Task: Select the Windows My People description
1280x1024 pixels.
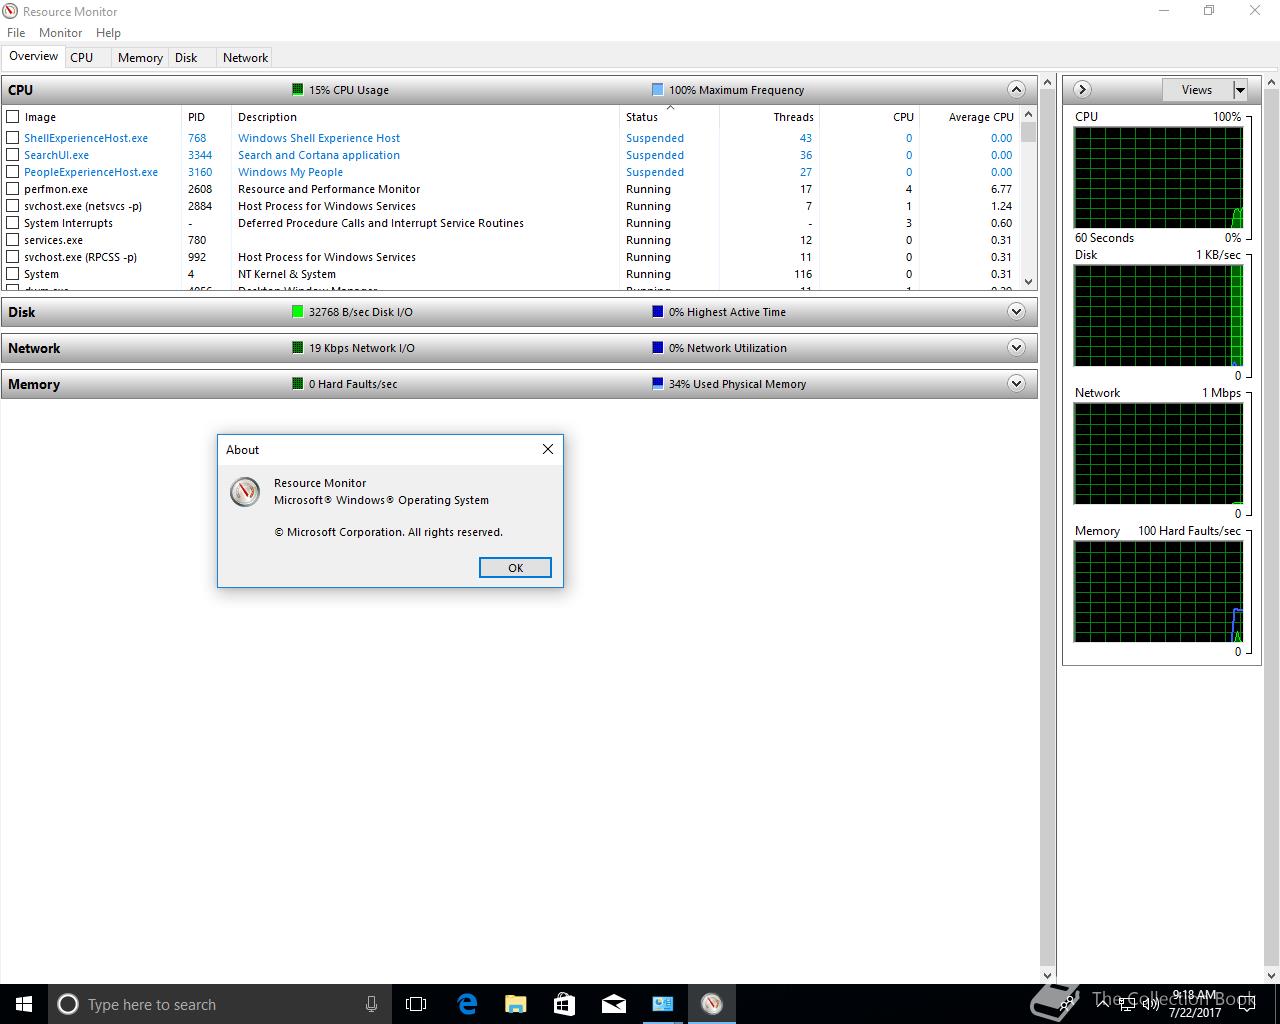Action: coord(290,172)
